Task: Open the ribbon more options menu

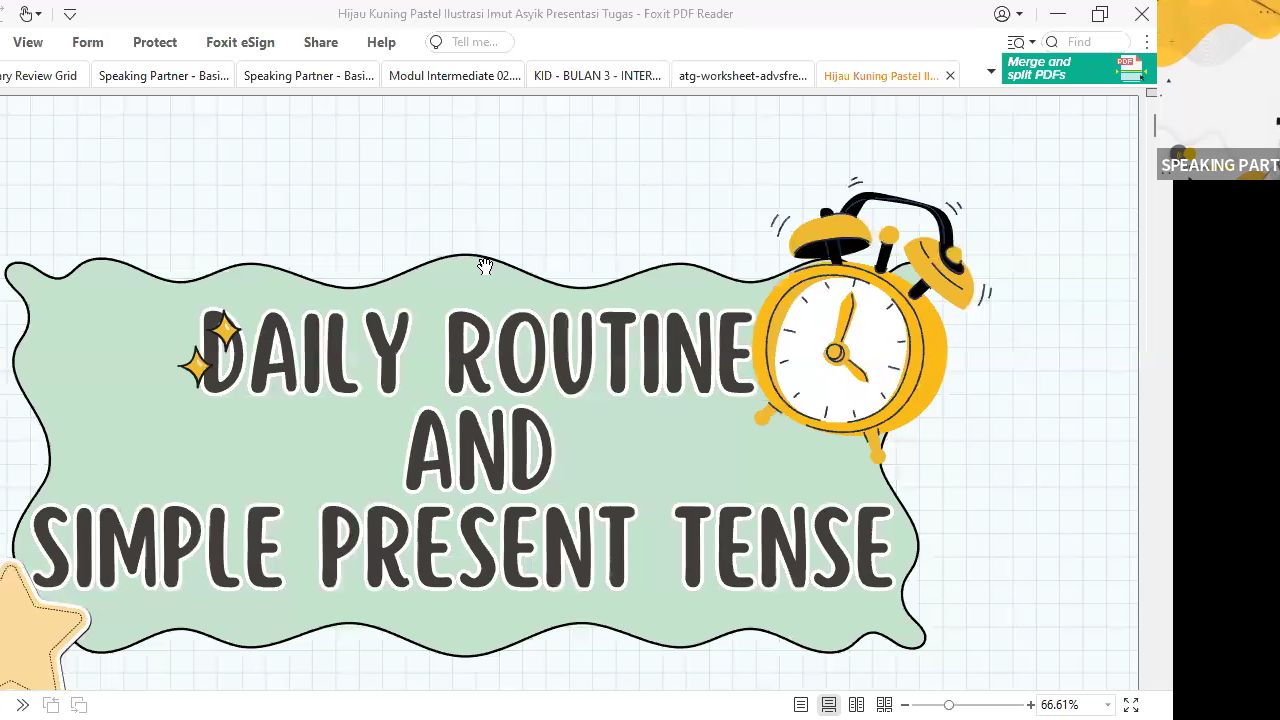Action: coord(1147,42)
